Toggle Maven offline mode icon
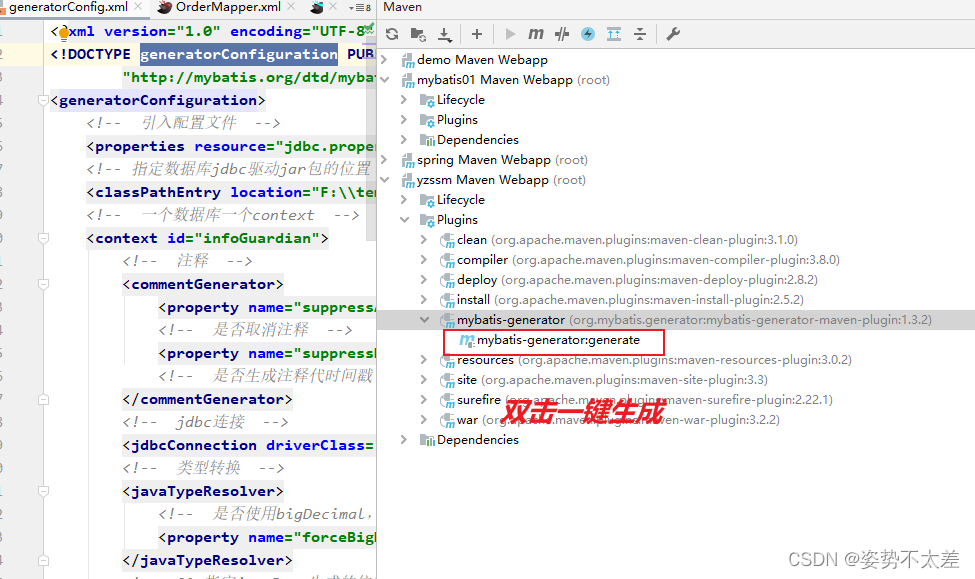The image size is (975, 579). [x=562, y=34]
